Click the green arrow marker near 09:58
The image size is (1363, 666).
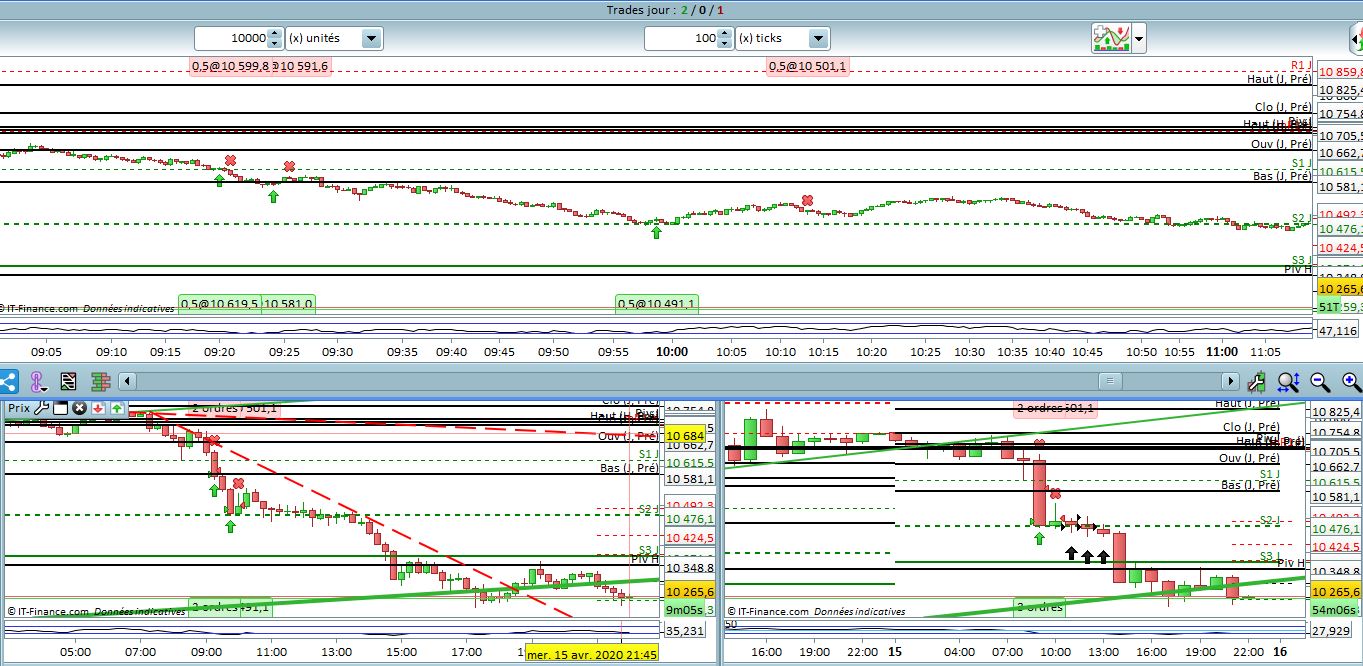(657, 232)
